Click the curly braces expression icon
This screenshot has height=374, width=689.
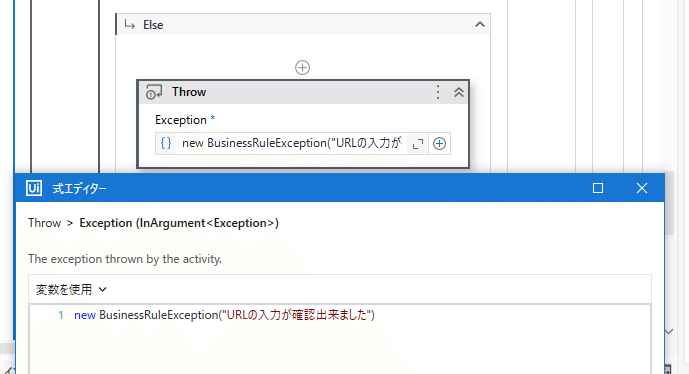(166, 143)
